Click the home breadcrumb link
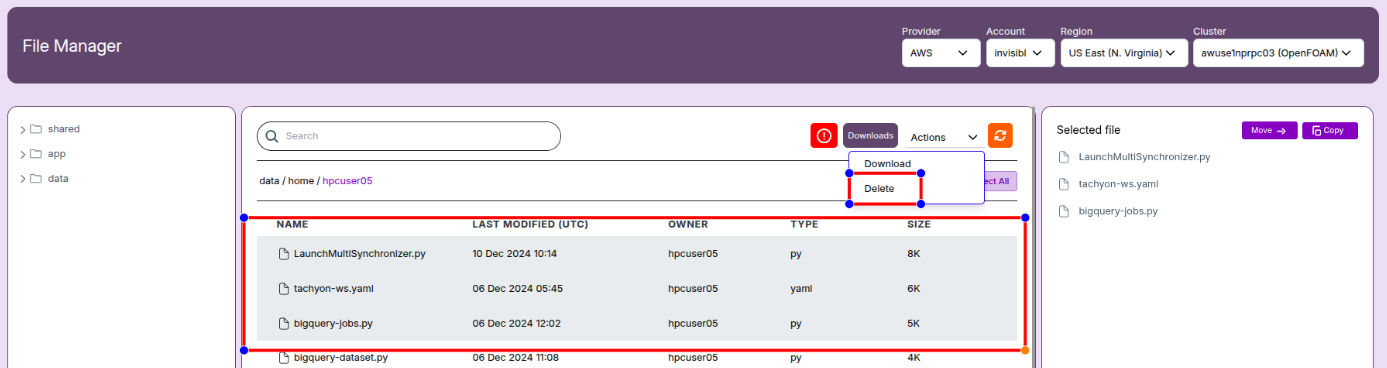1387x368 pixels. tap(300, 181)
